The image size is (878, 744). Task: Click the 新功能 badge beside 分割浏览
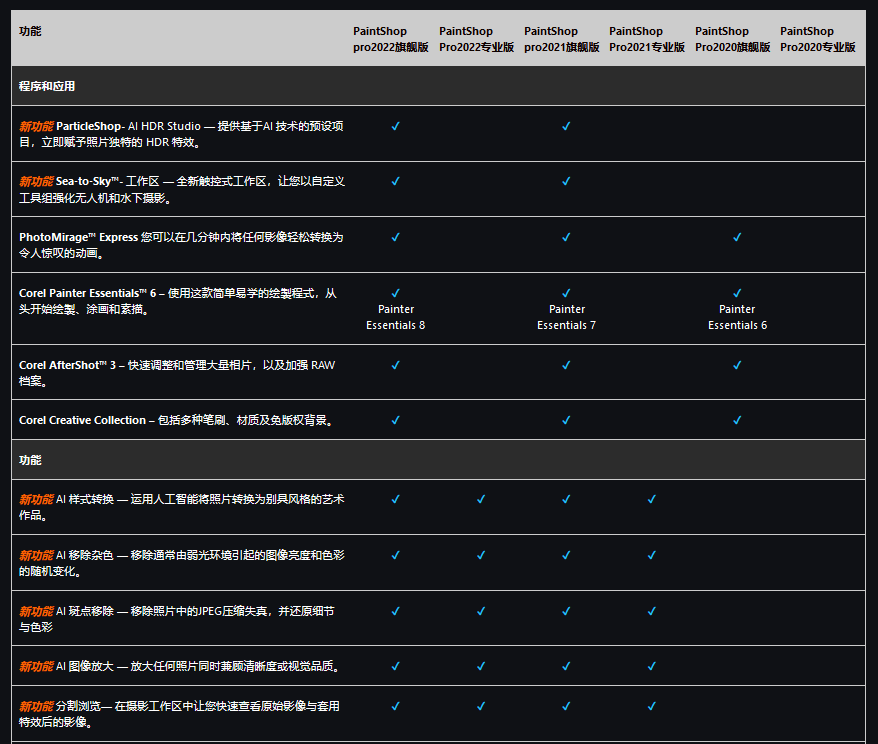click(36, 706)
